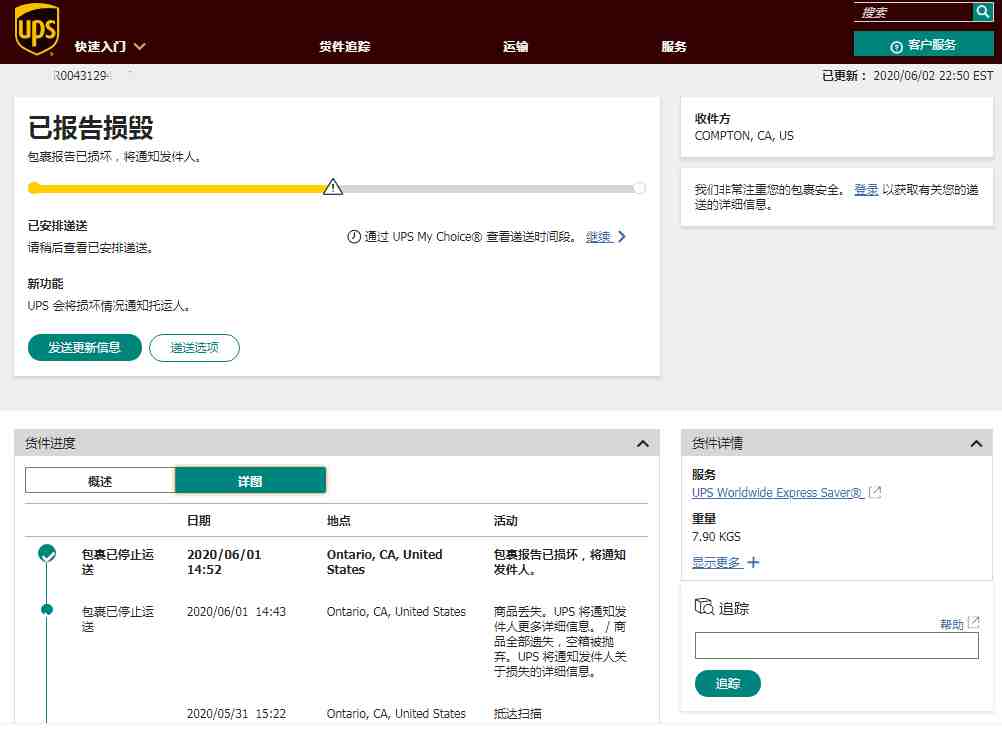Viewport: 1002px width, 729px height.
Task: Click the 已更新 timestamp text
Action: 907,75
